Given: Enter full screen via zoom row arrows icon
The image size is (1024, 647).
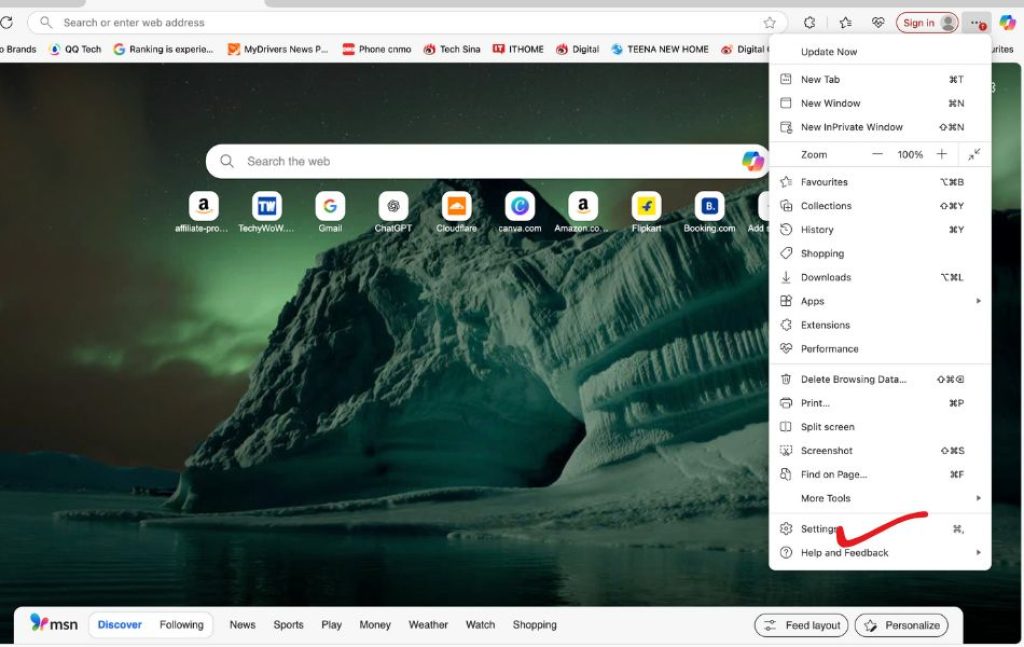Looking at the screenshot, I should [x=974, y=155].
